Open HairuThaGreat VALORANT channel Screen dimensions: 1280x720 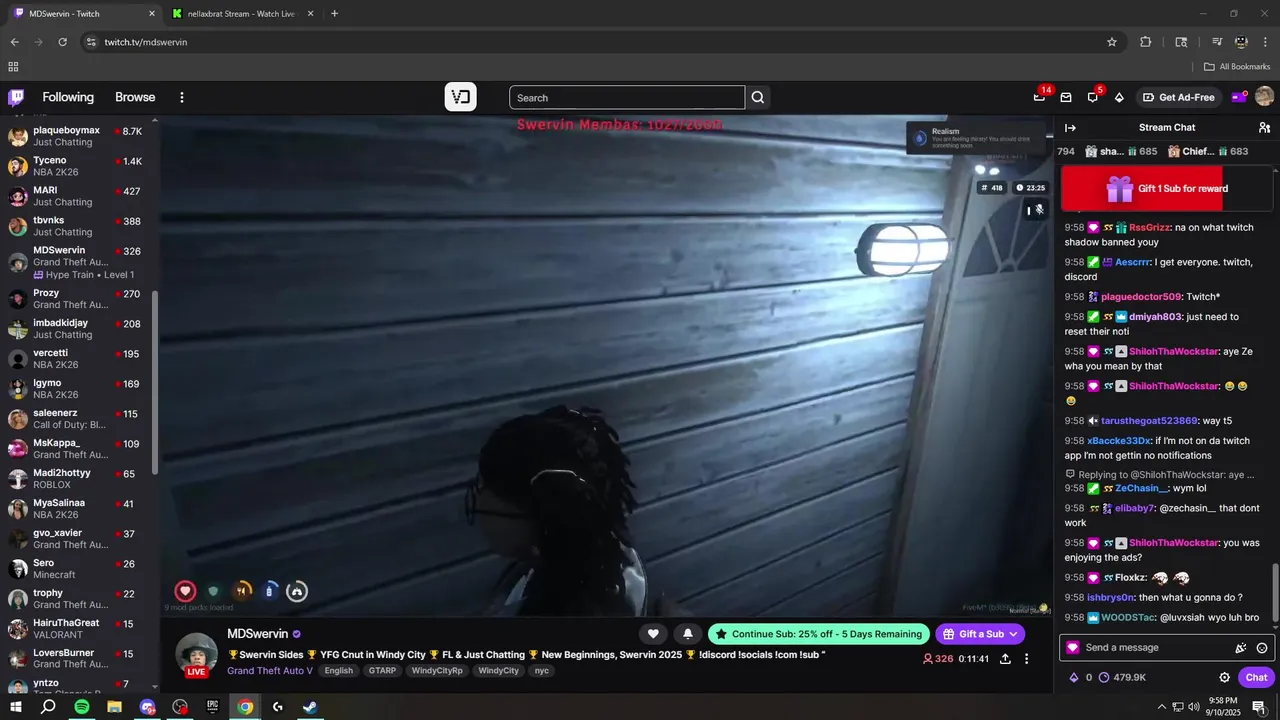[78, 629]
